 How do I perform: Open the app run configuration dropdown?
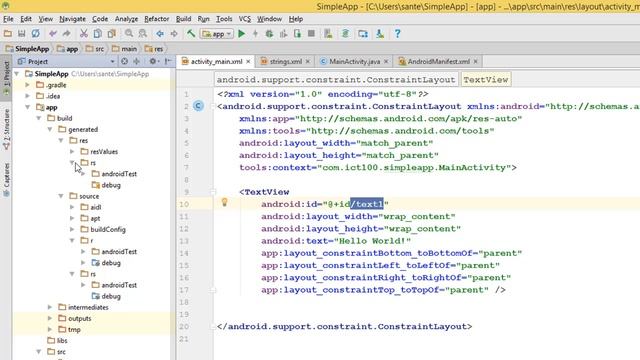click(x=217, y=34)
